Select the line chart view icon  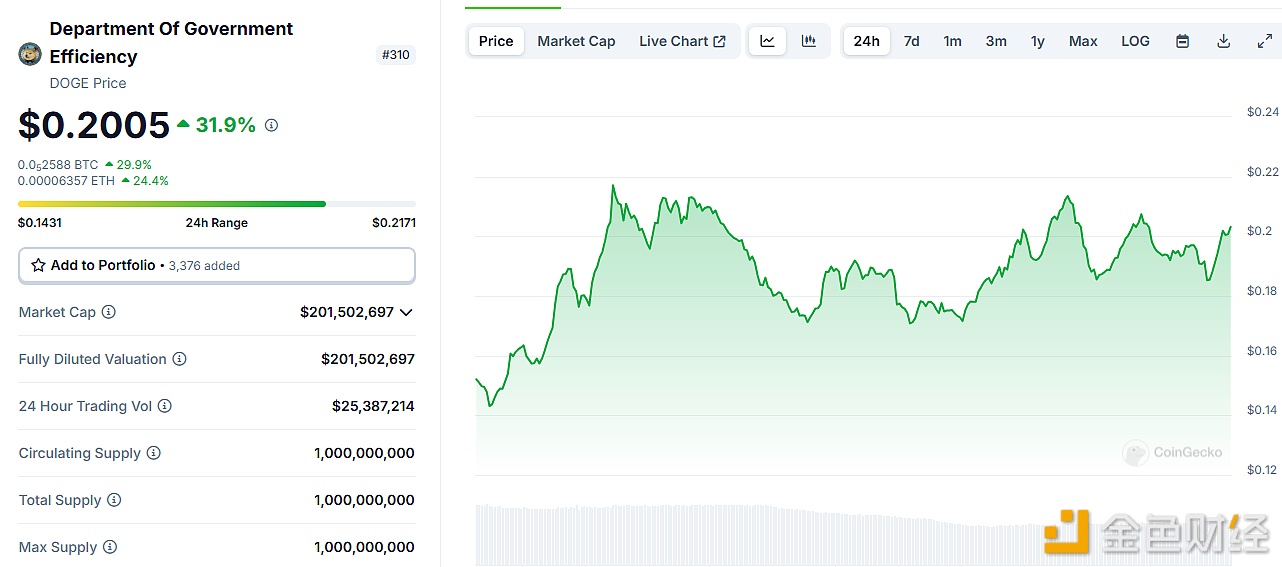(767, 41)
